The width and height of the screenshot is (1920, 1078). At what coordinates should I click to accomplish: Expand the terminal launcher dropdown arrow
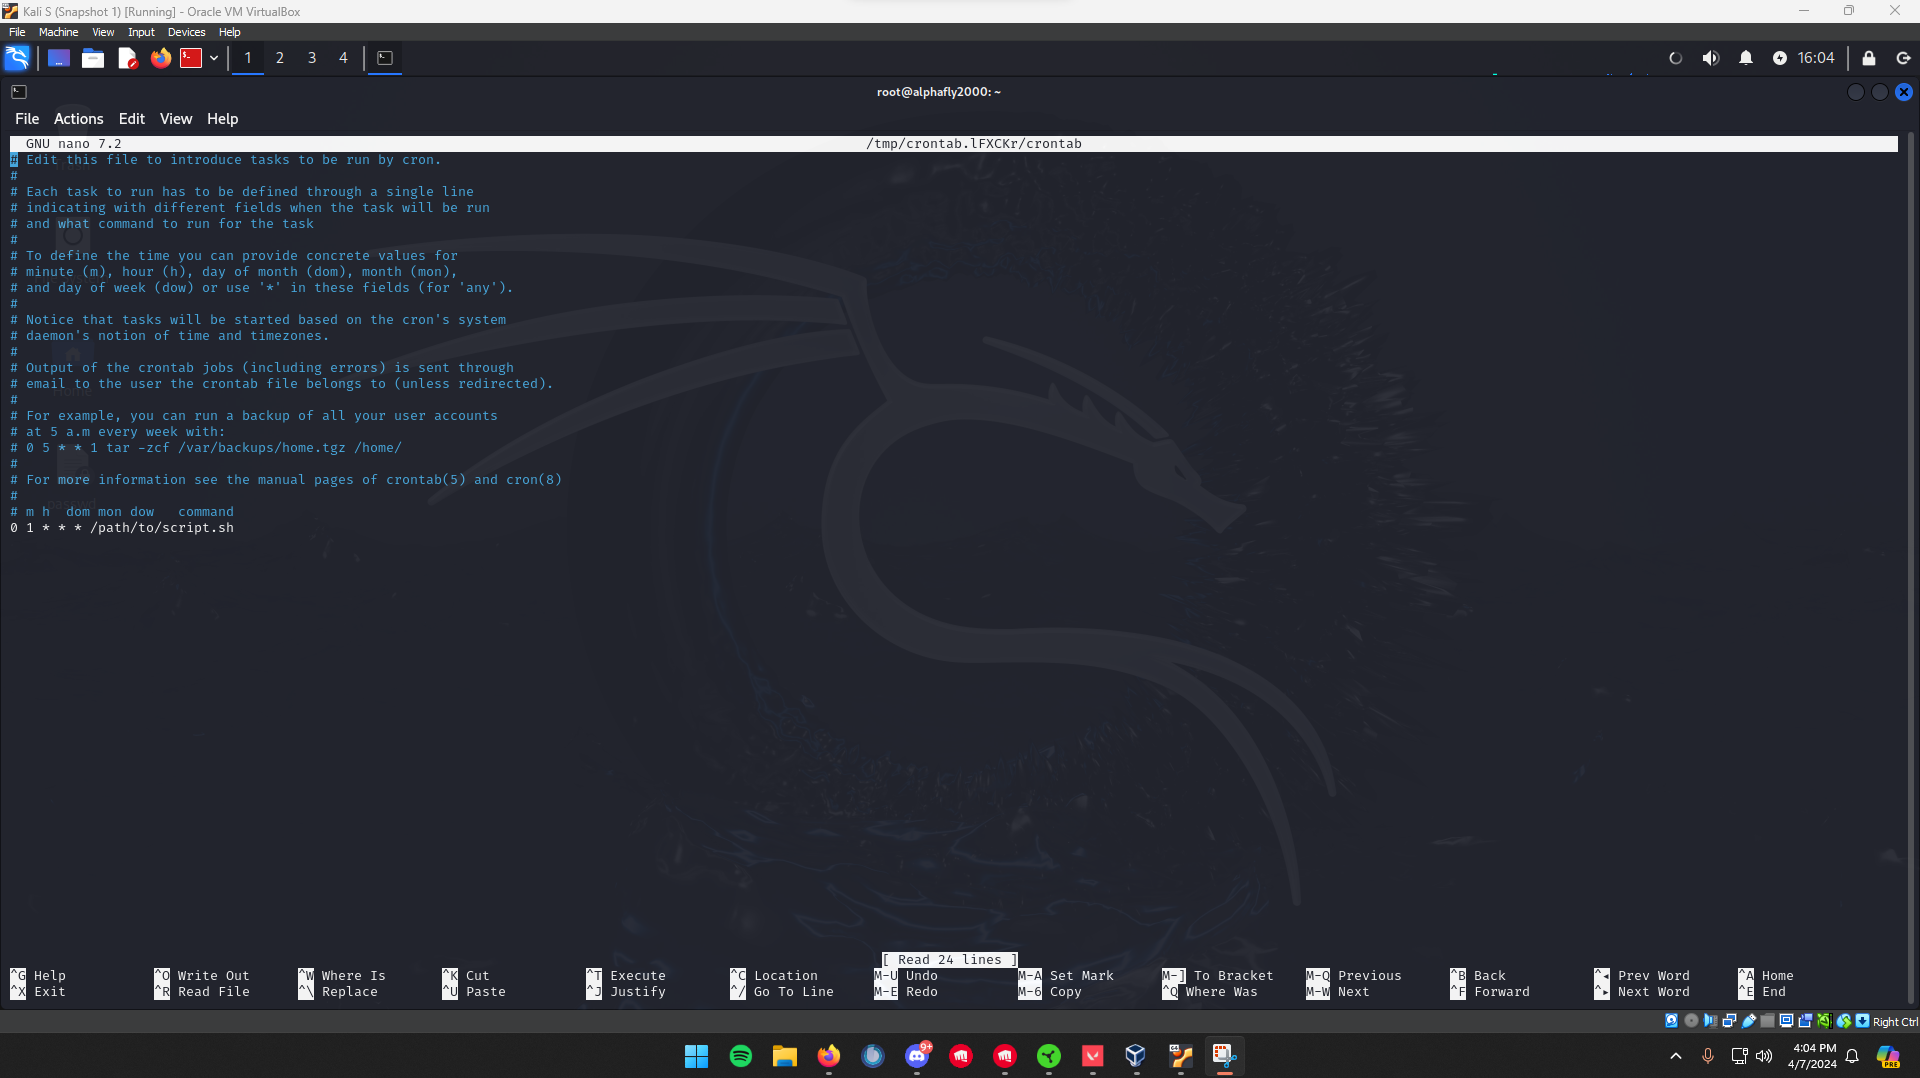[x=214, y=58]
